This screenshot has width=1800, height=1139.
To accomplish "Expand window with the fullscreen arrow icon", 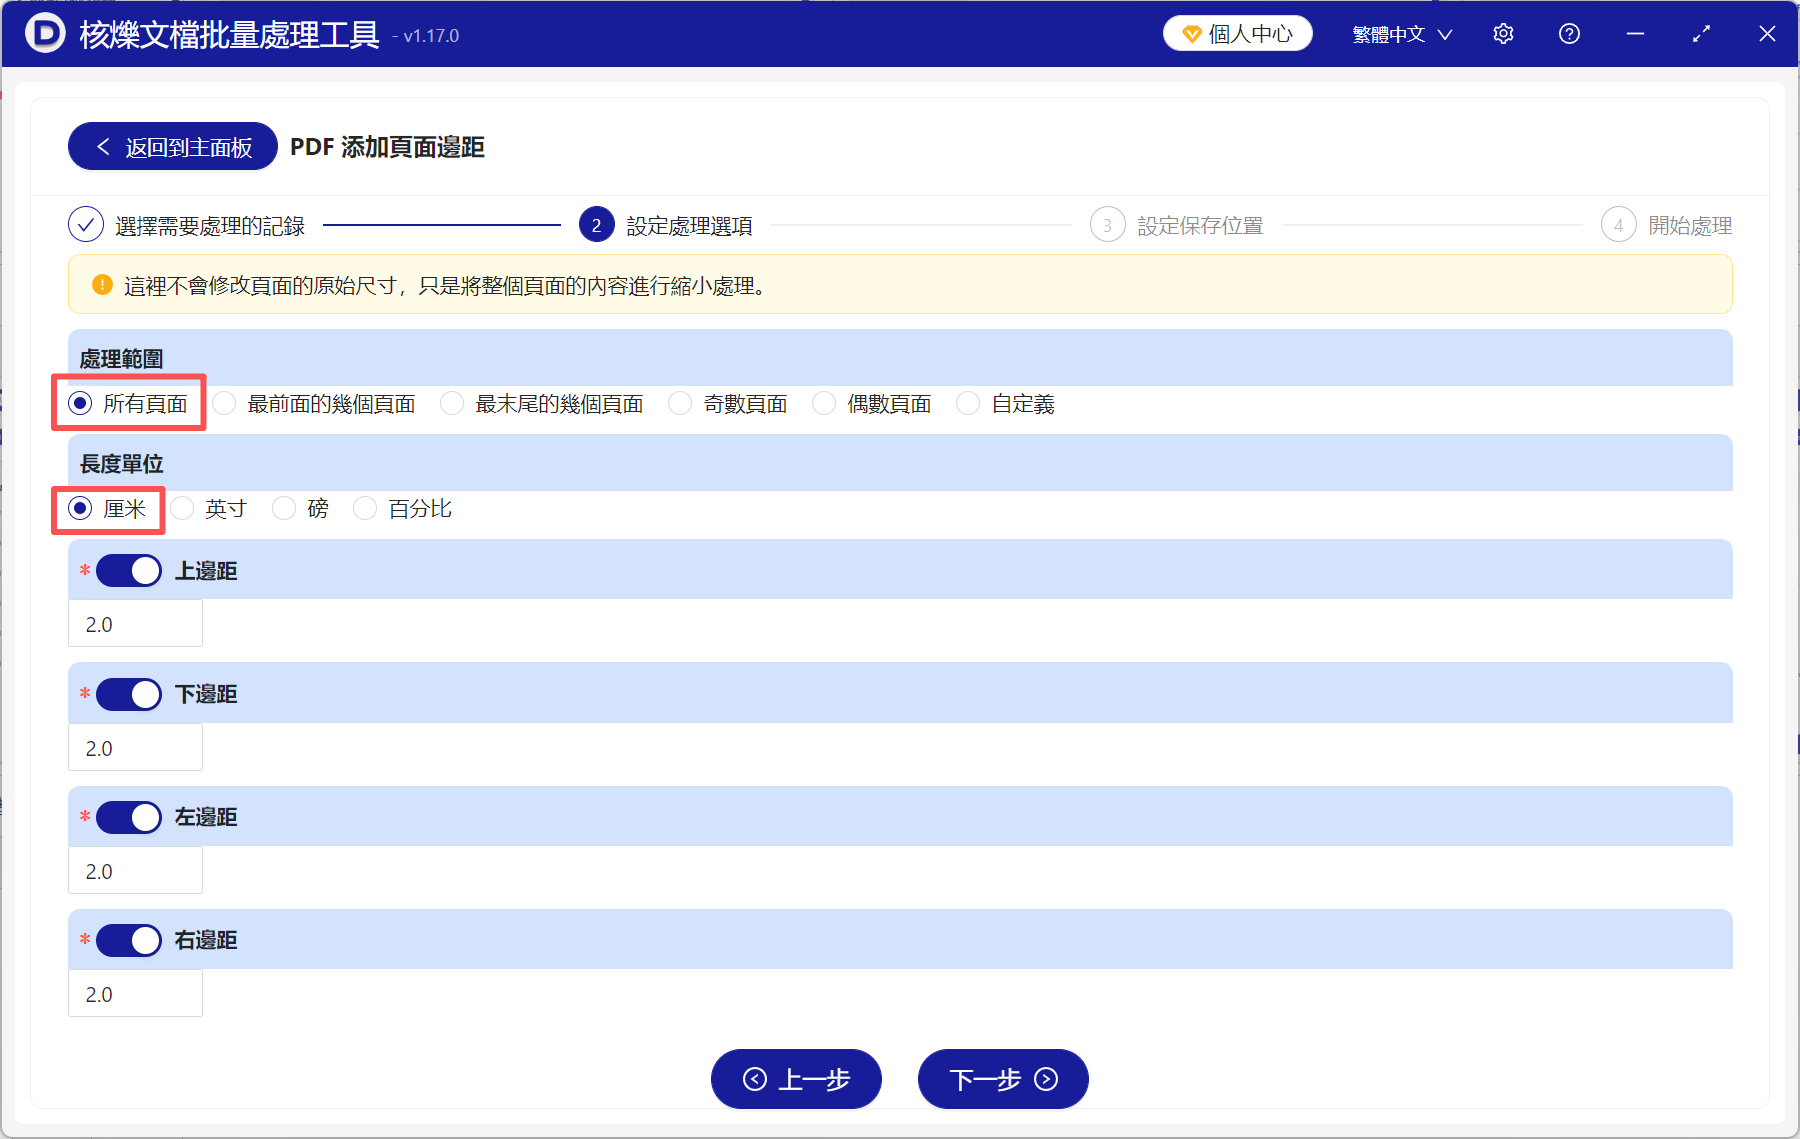I will 1701,33.
